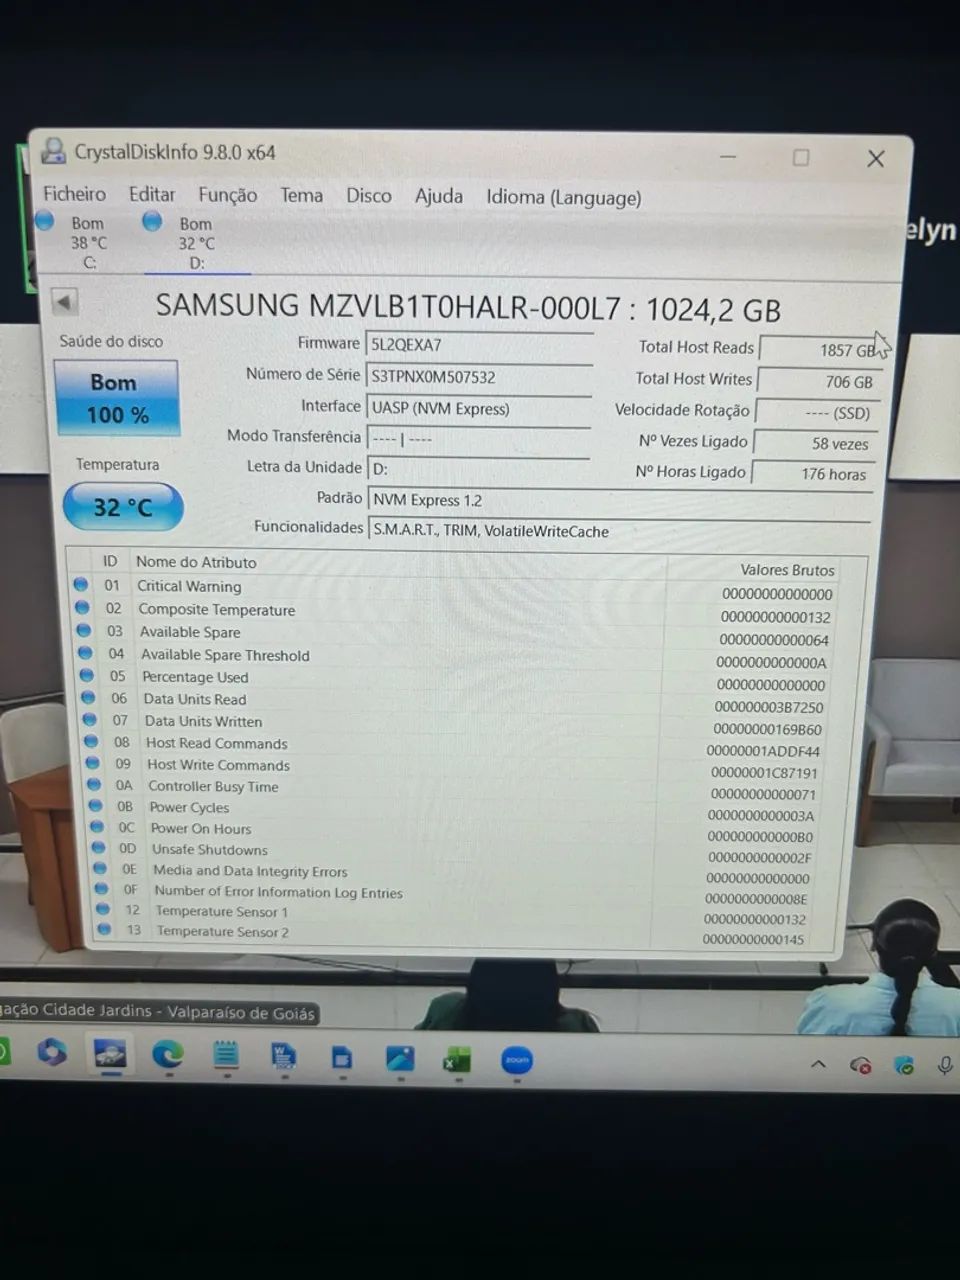Open the Idioma (Language) menu
This screenshot has width=960, height=1280.
coord(563,197)
